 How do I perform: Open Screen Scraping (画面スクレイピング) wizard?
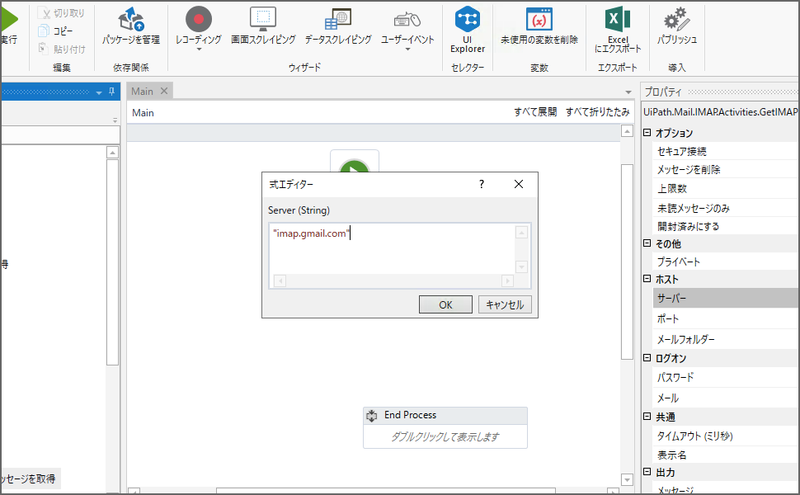[263, 26]
